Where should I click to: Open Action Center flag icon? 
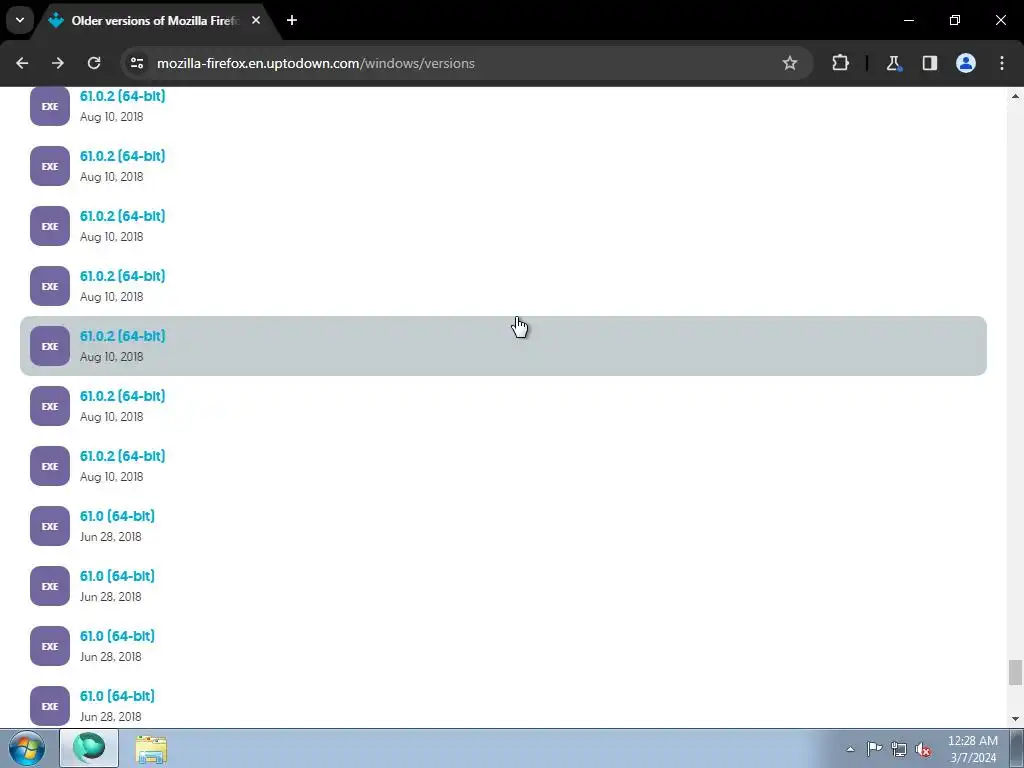pos(874,749)
